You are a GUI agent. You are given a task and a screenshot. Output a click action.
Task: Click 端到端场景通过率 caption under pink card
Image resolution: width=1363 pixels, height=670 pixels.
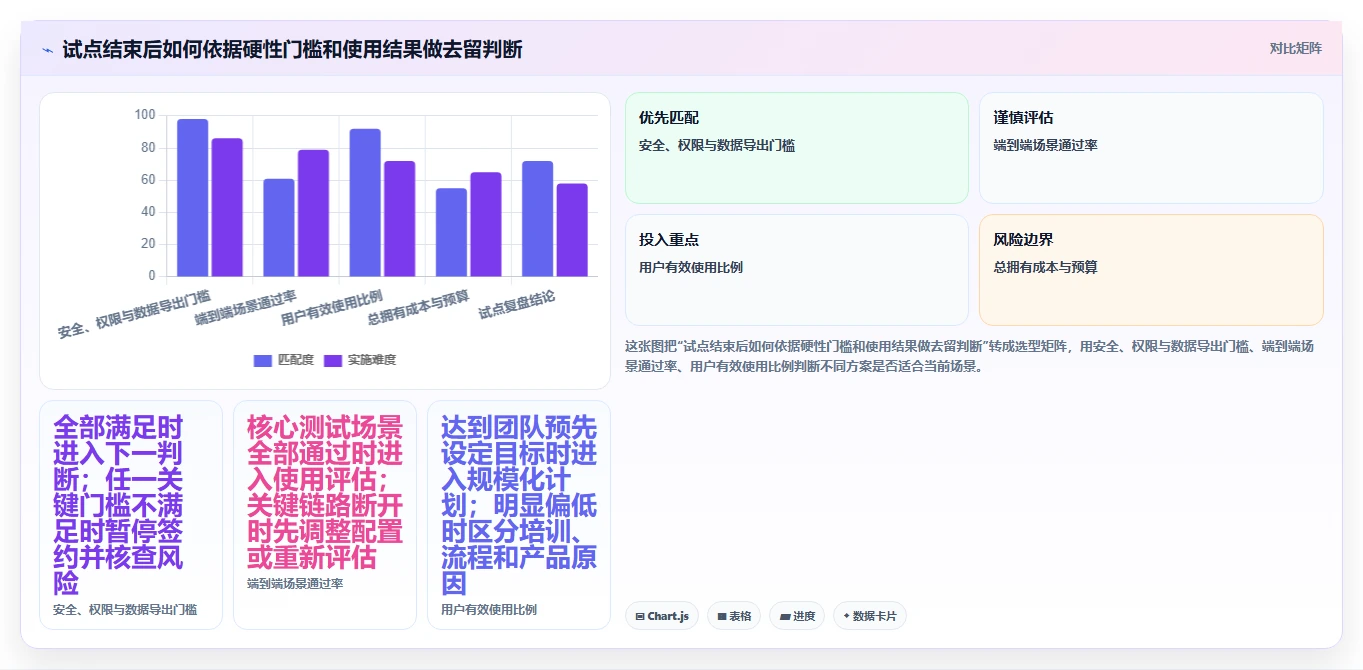coord(295,583)
